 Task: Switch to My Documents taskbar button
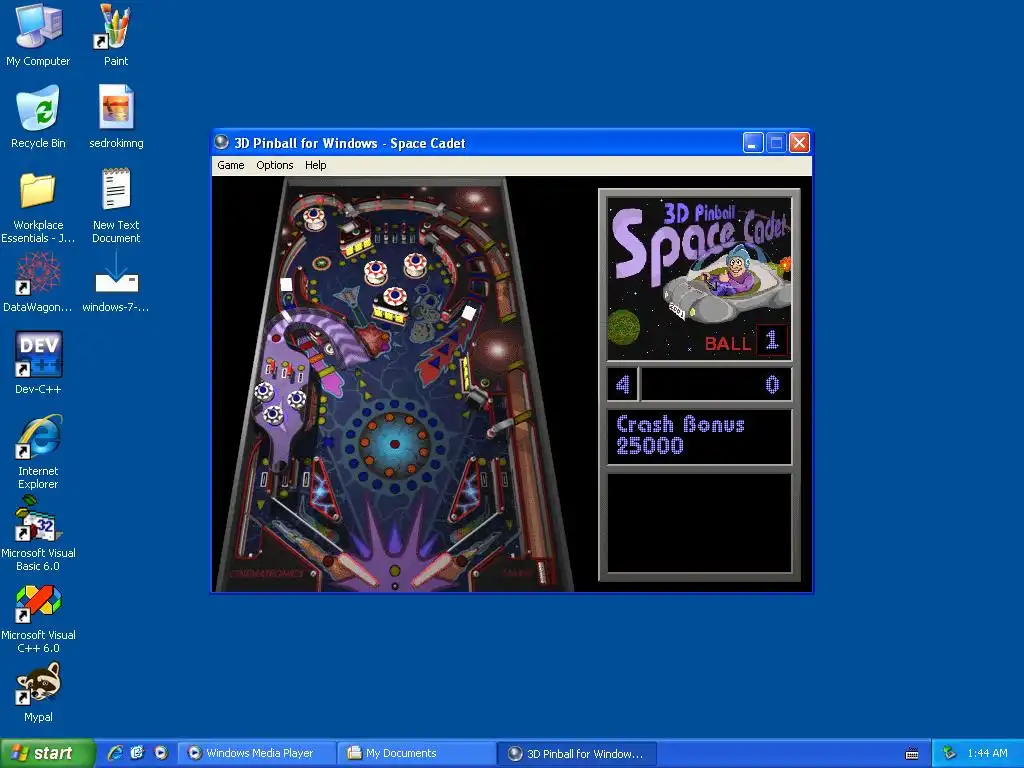(417, 753)
